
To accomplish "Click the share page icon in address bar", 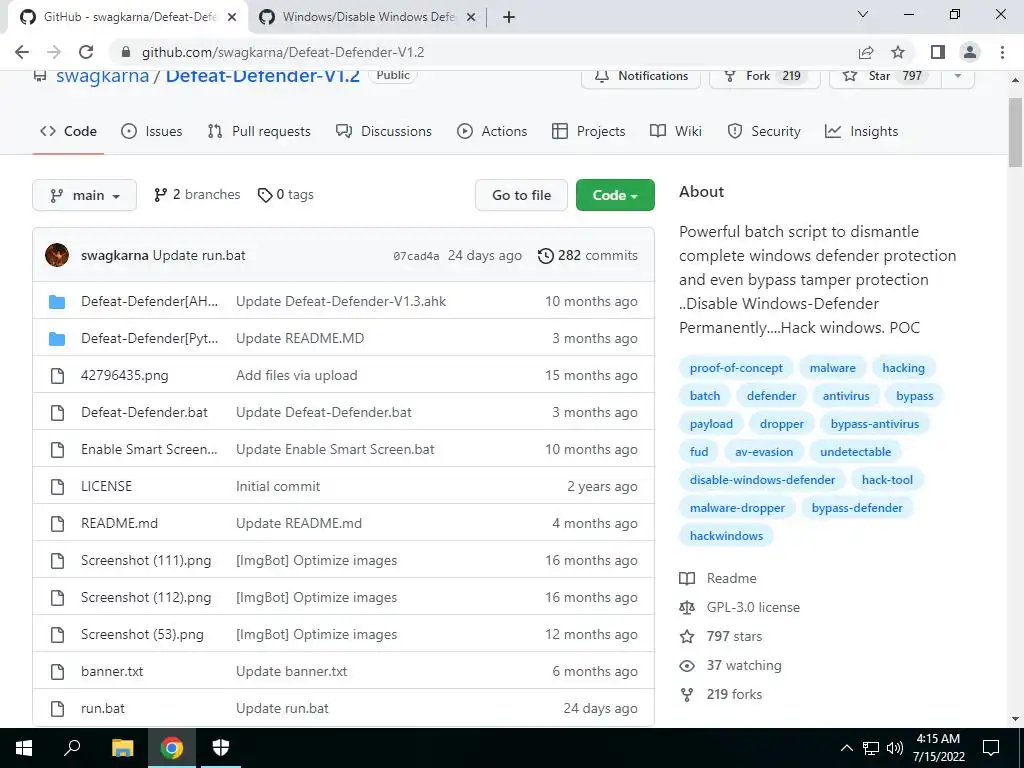I will (866, 52).
